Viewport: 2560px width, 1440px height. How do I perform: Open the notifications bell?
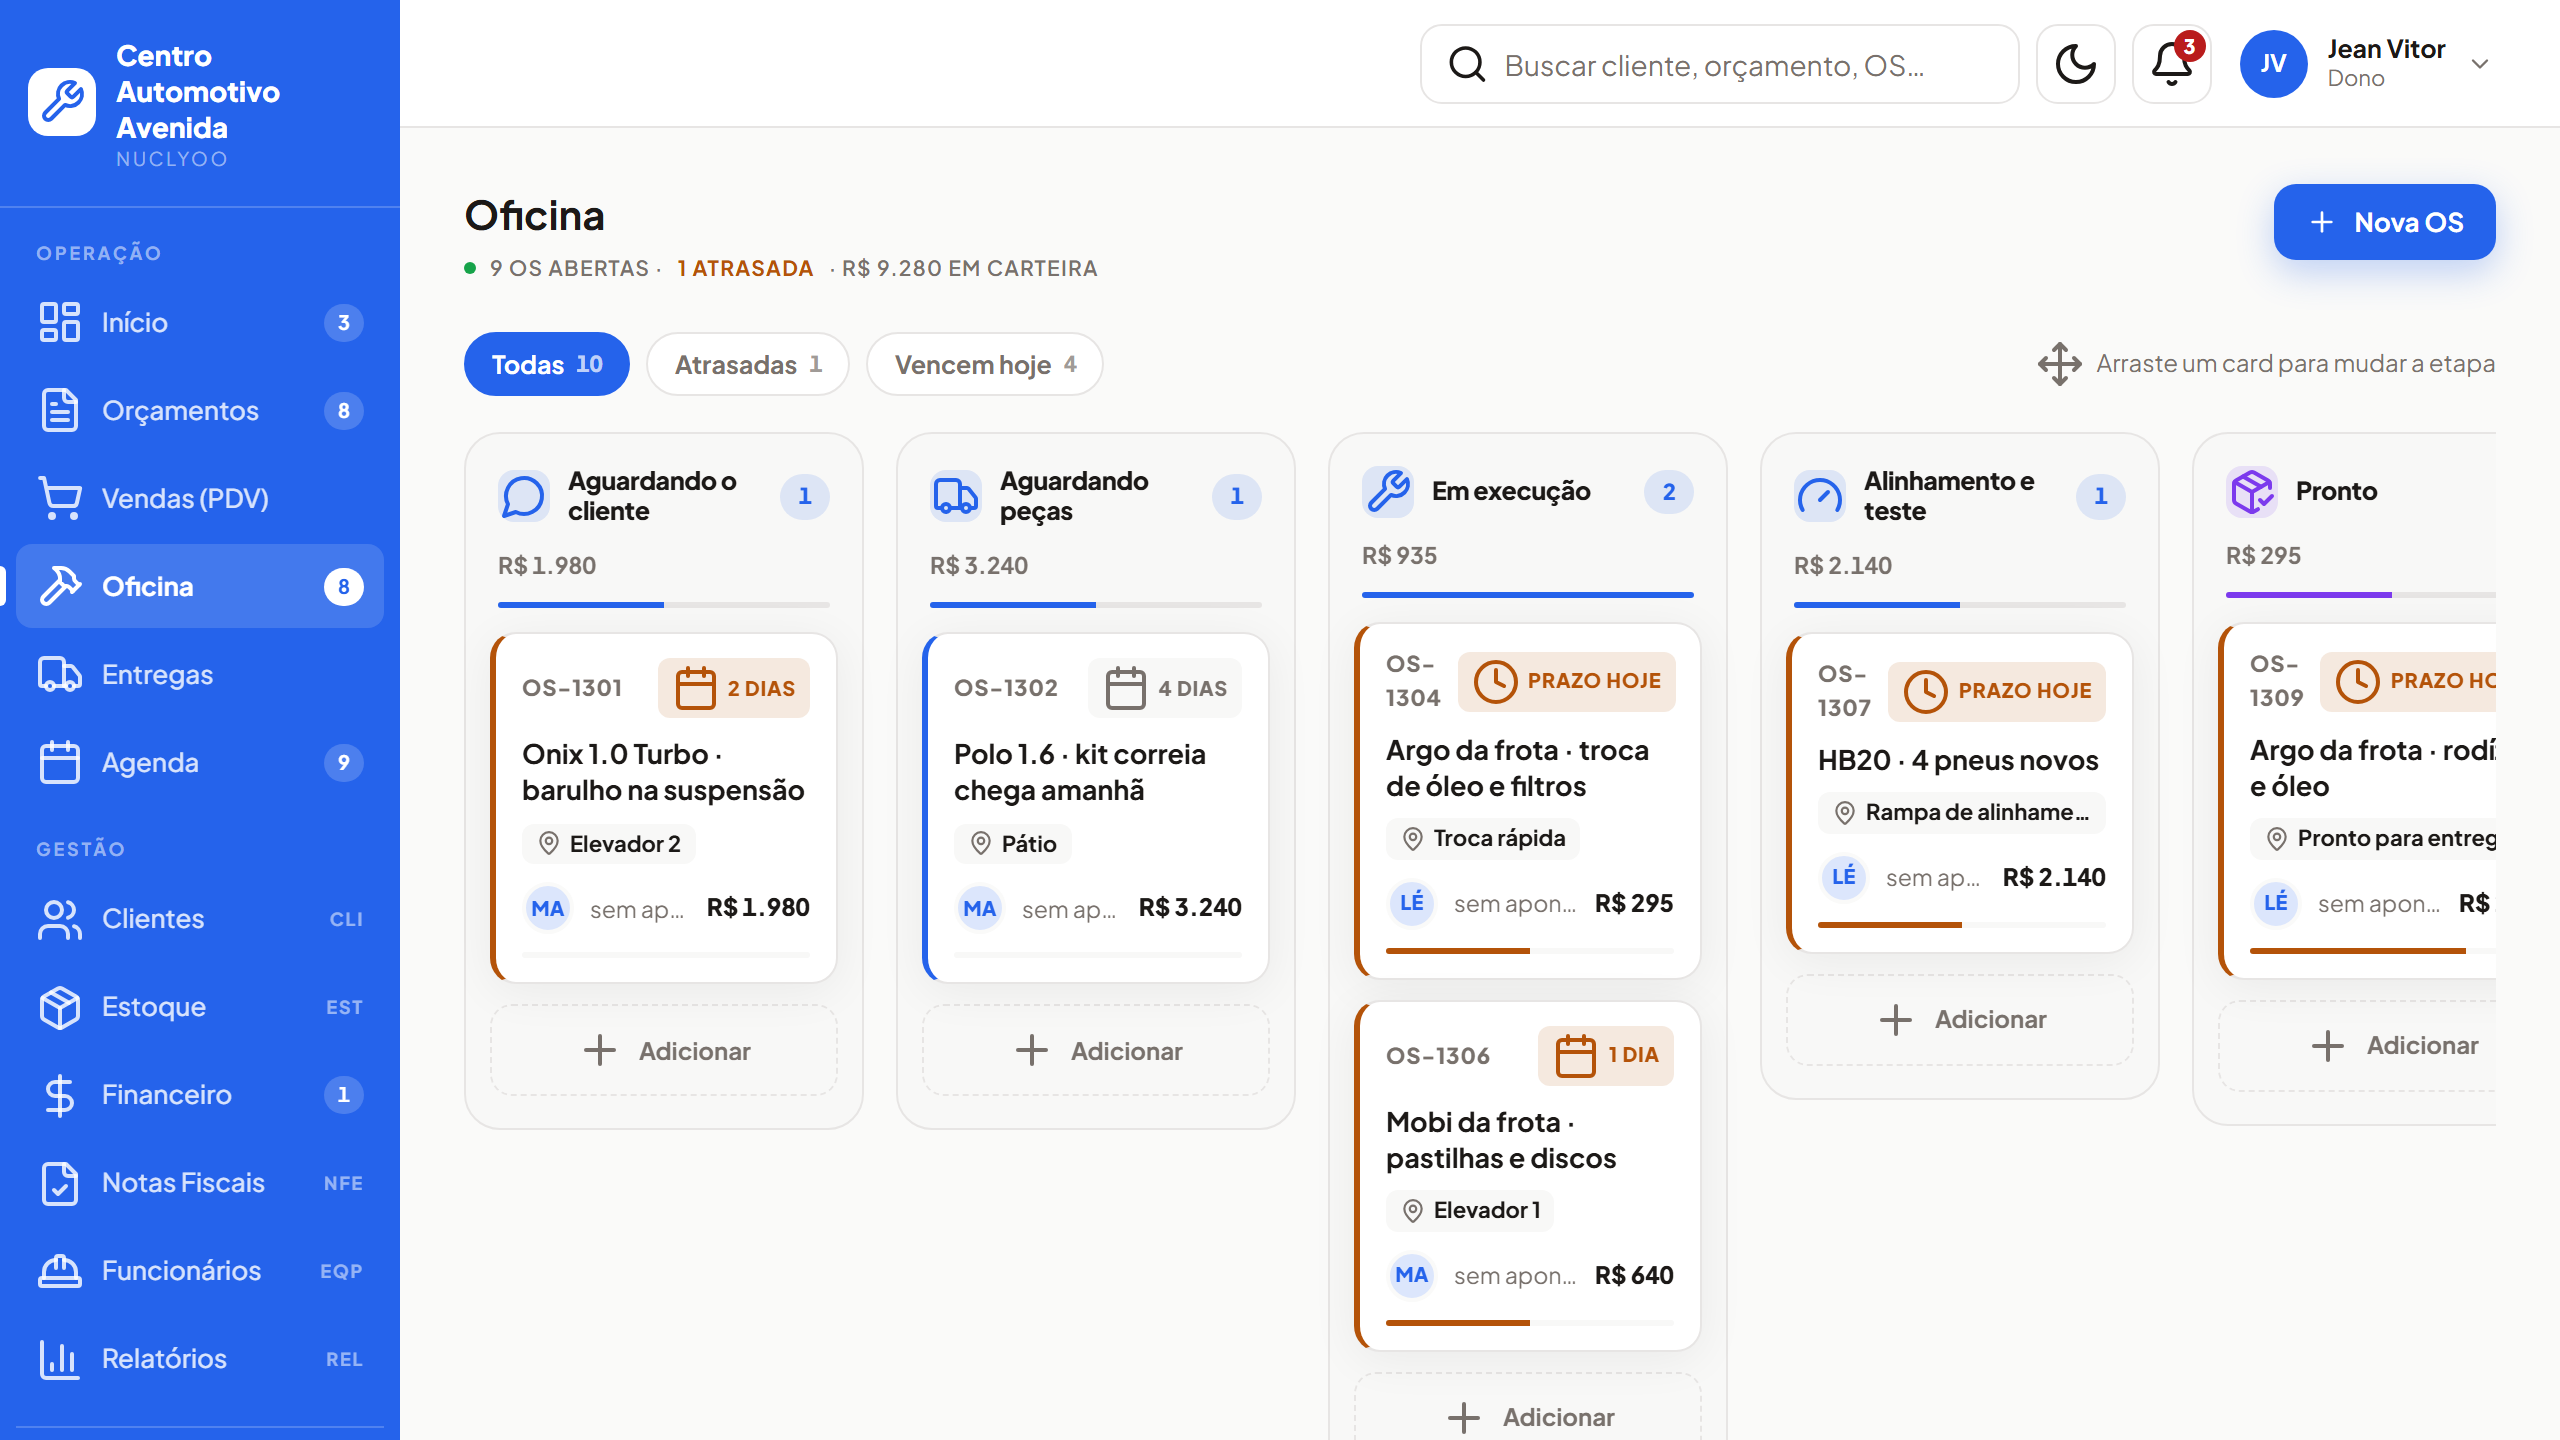pos(2171,64)
